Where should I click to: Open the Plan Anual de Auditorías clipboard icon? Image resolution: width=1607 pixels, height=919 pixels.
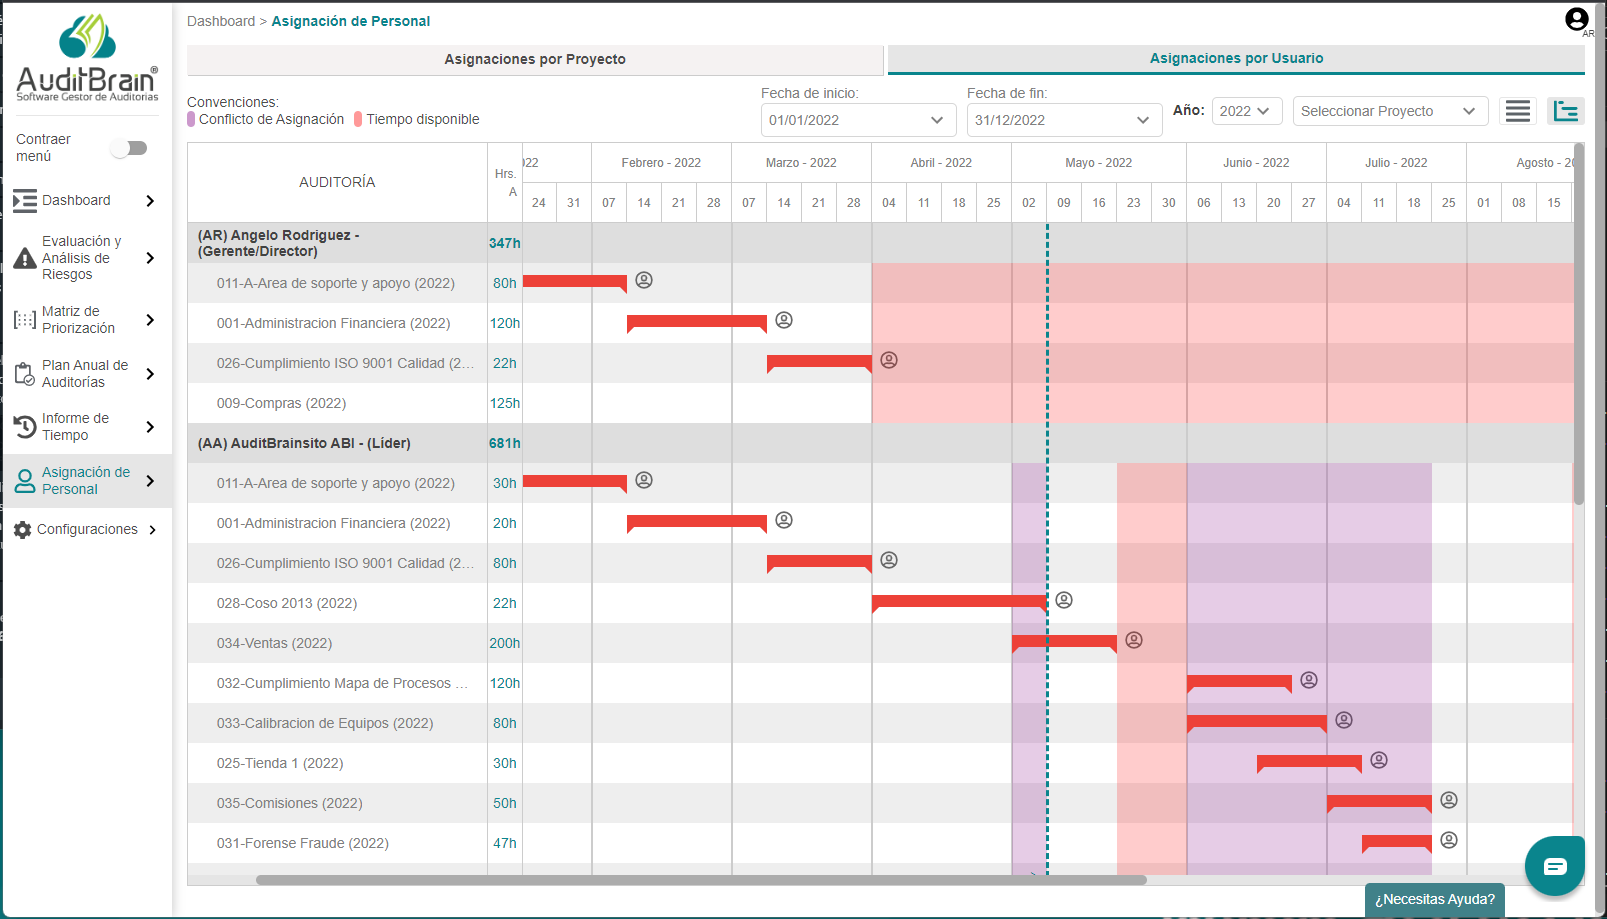(x=24, y=373)
